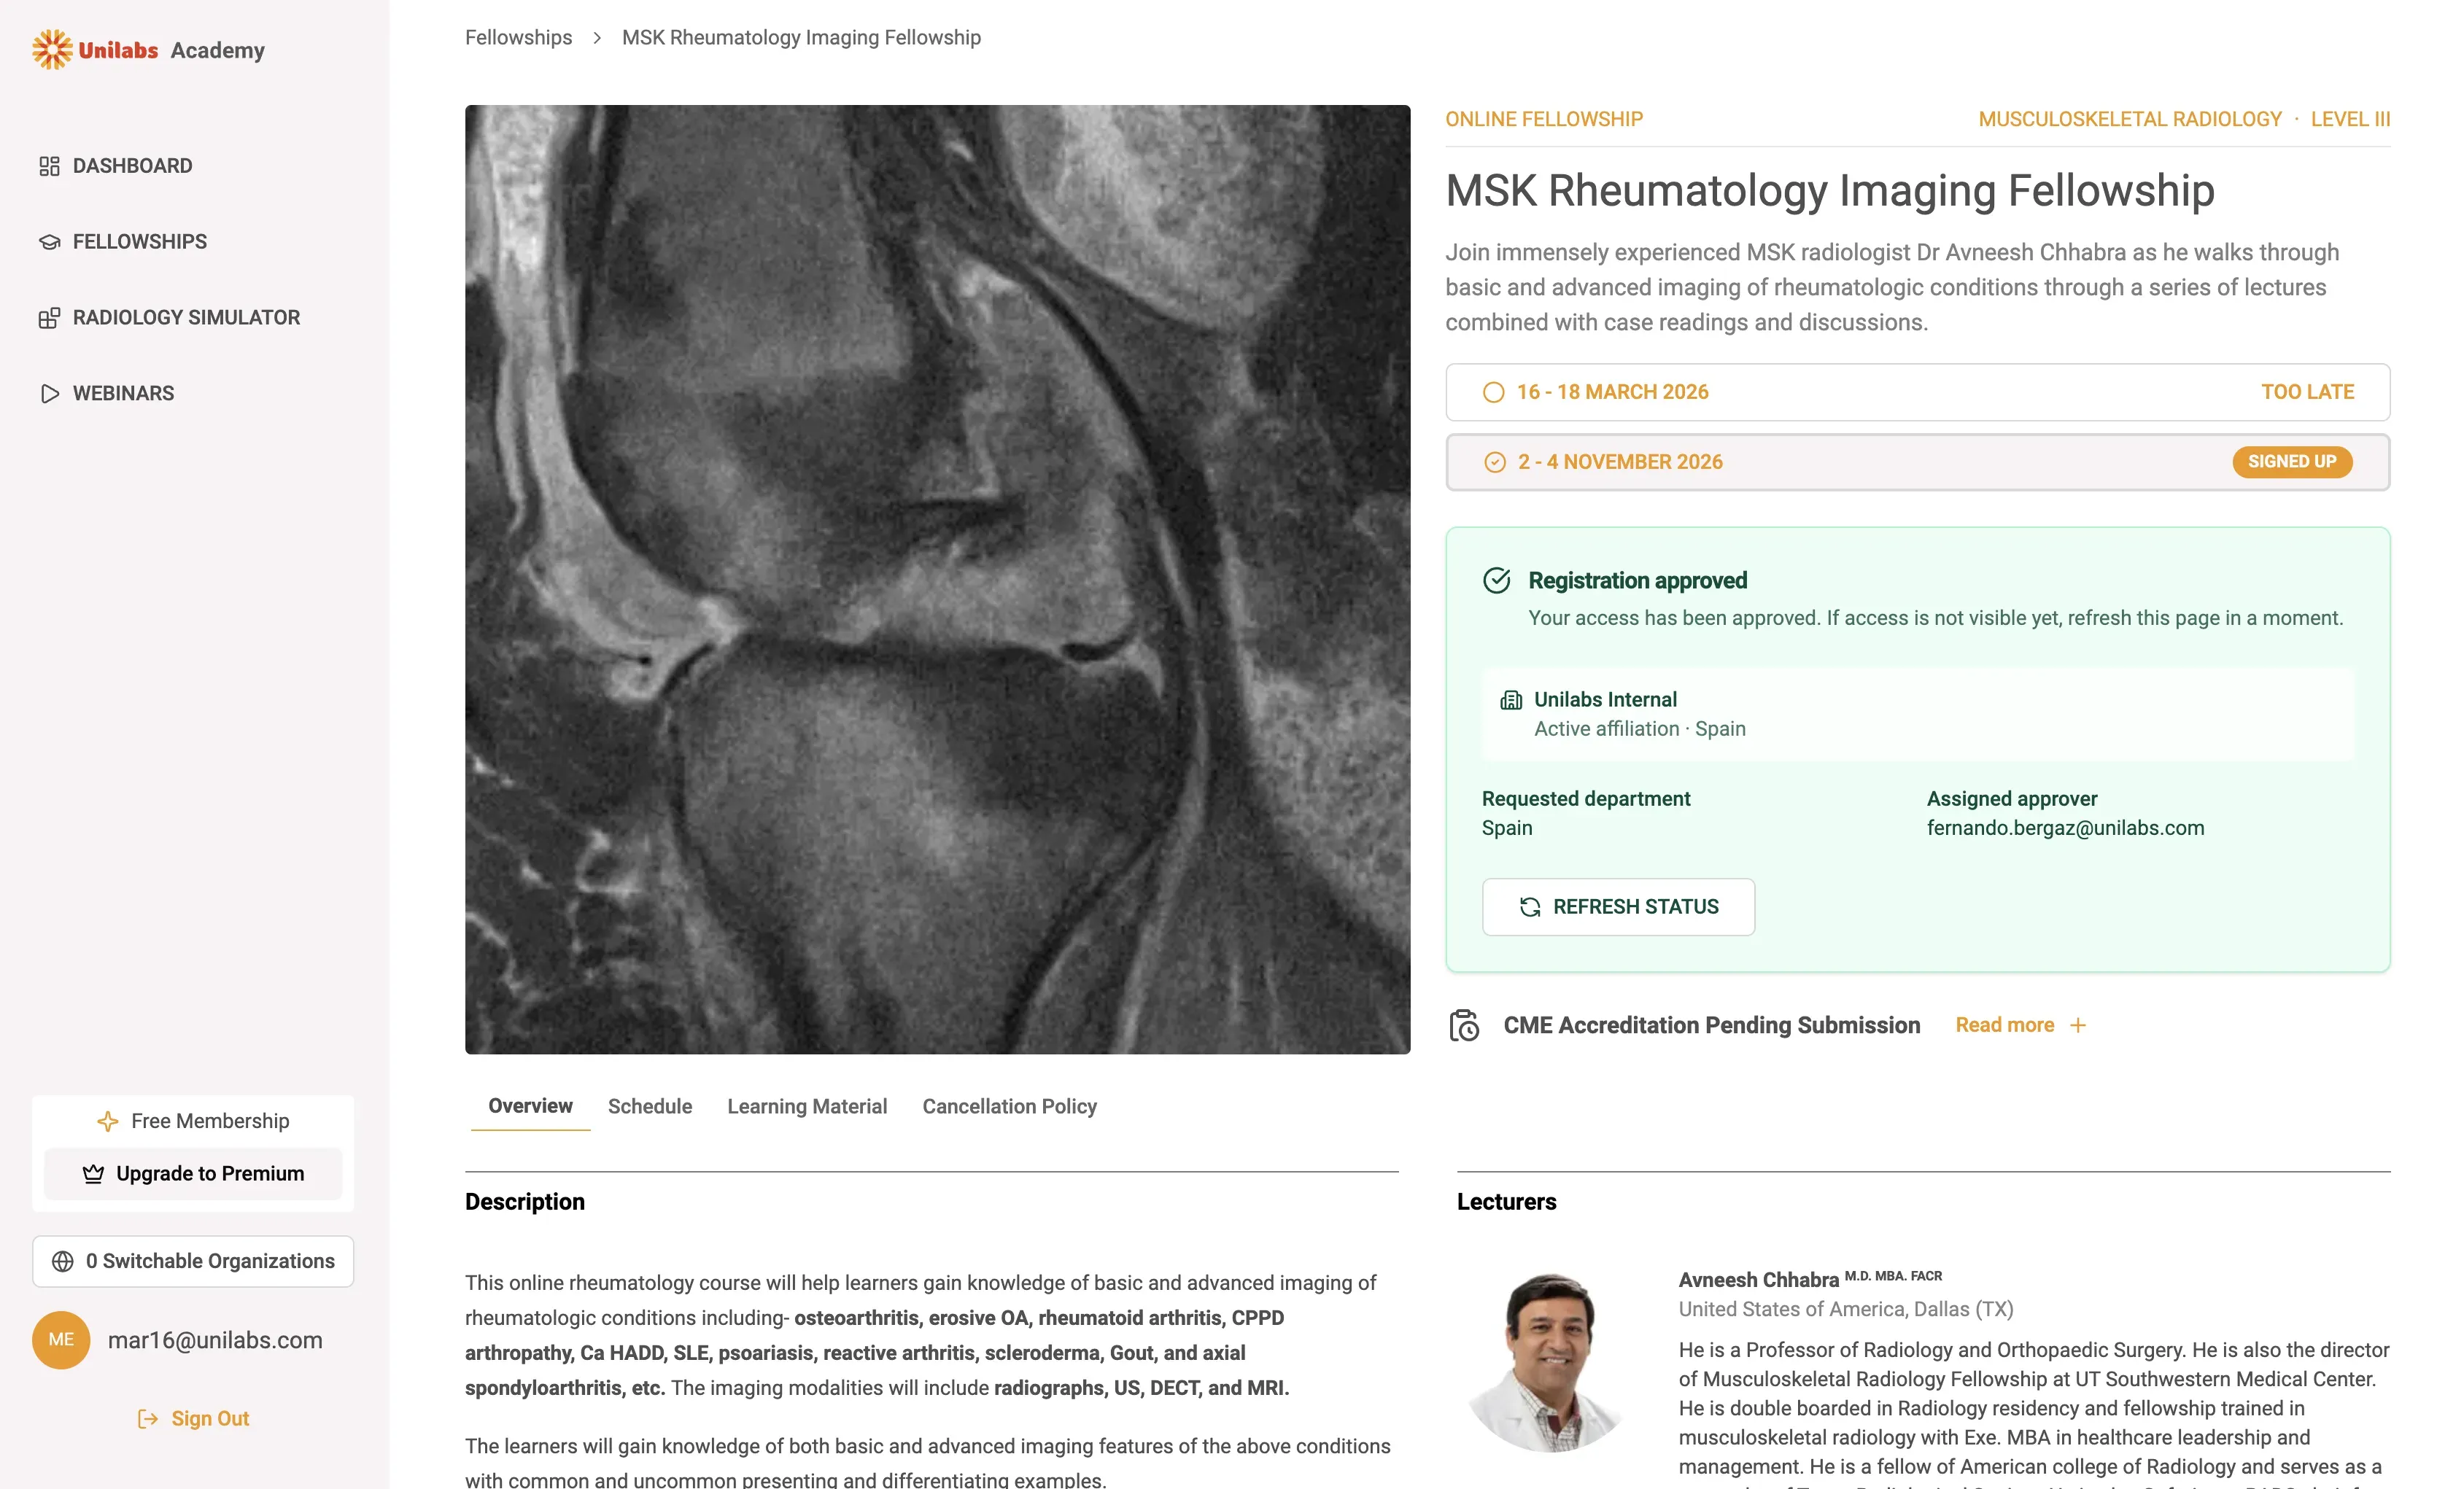Click the Radiology Simulator sidebar icon
This screenshot has height=1489, width=2464.
(x=49, y=318)
